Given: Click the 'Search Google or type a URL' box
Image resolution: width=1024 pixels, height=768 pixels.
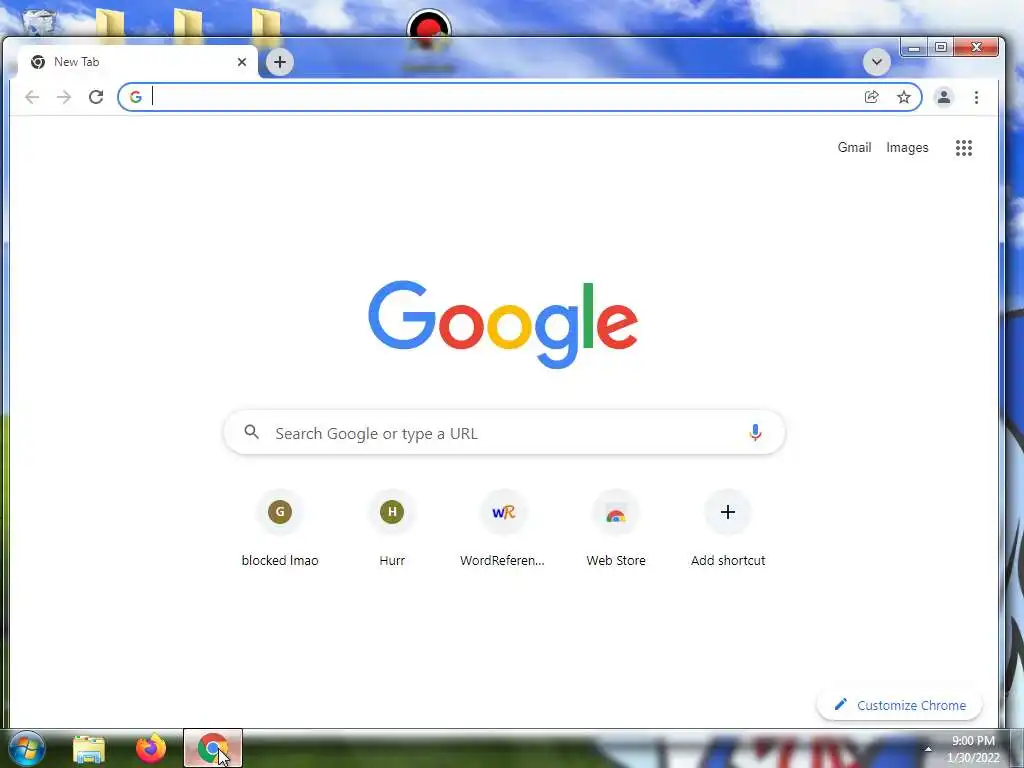Looking at the screenshot, I should point(504,432).
